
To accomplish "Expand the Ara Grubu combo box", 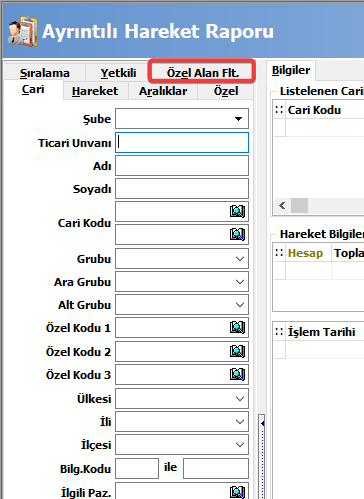I will (x=240, y=282).
